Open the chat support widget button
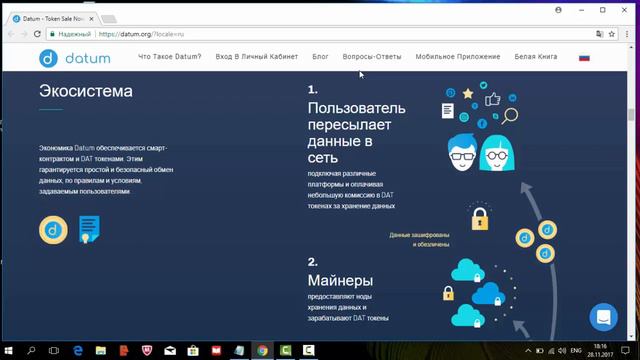640x360 pixels. tap(603, 317)
